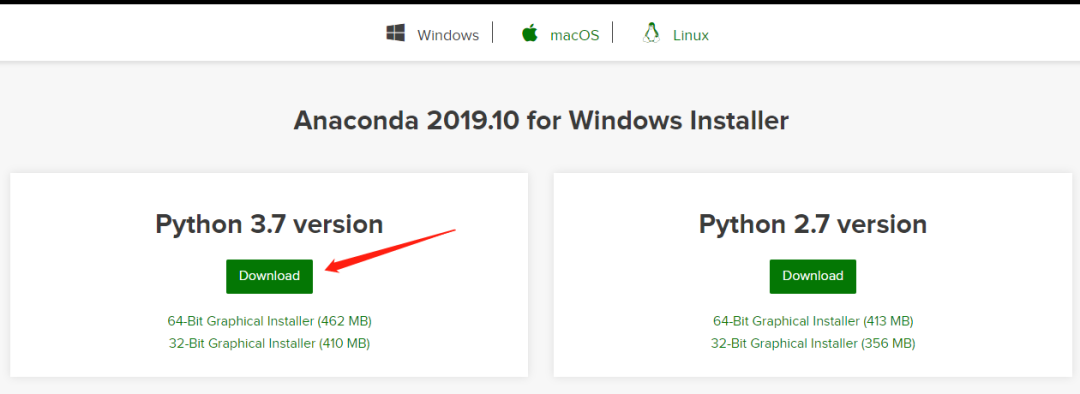
Task: Open 64-Bit Graphical Installer (413 MB) link
Action: pos(813,321)
